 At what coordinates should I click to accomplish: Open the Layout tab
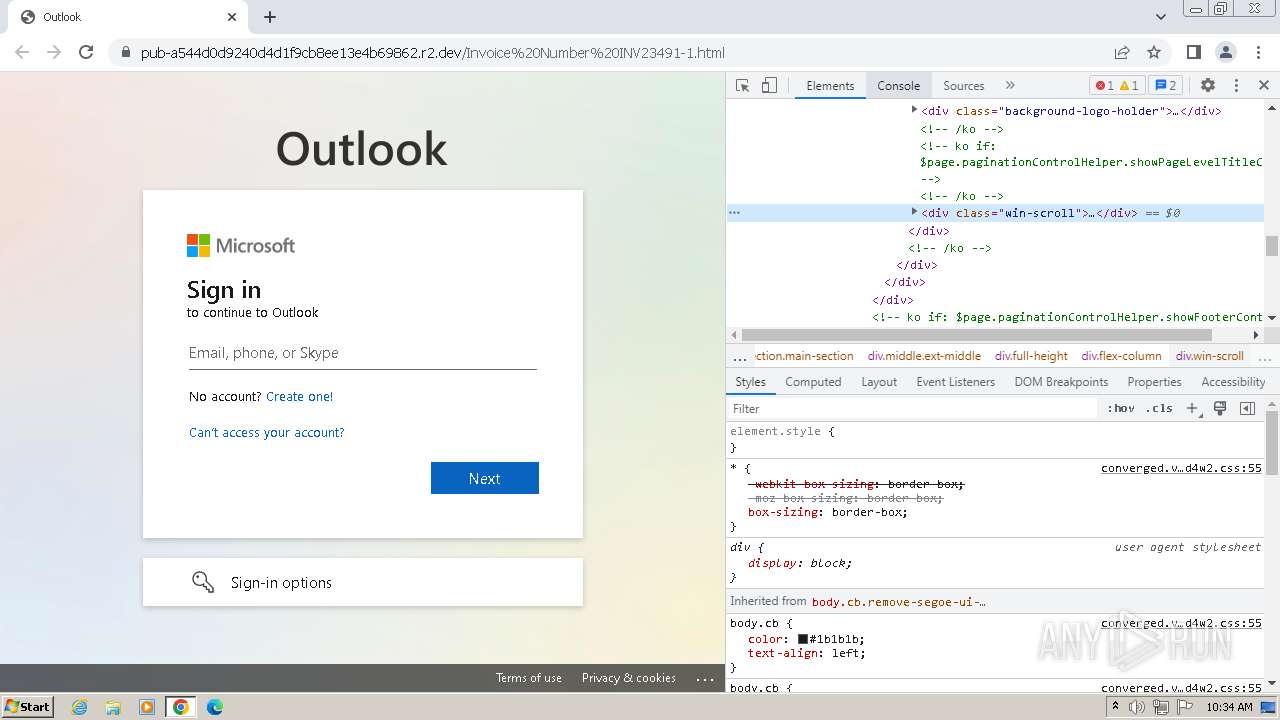879,382
